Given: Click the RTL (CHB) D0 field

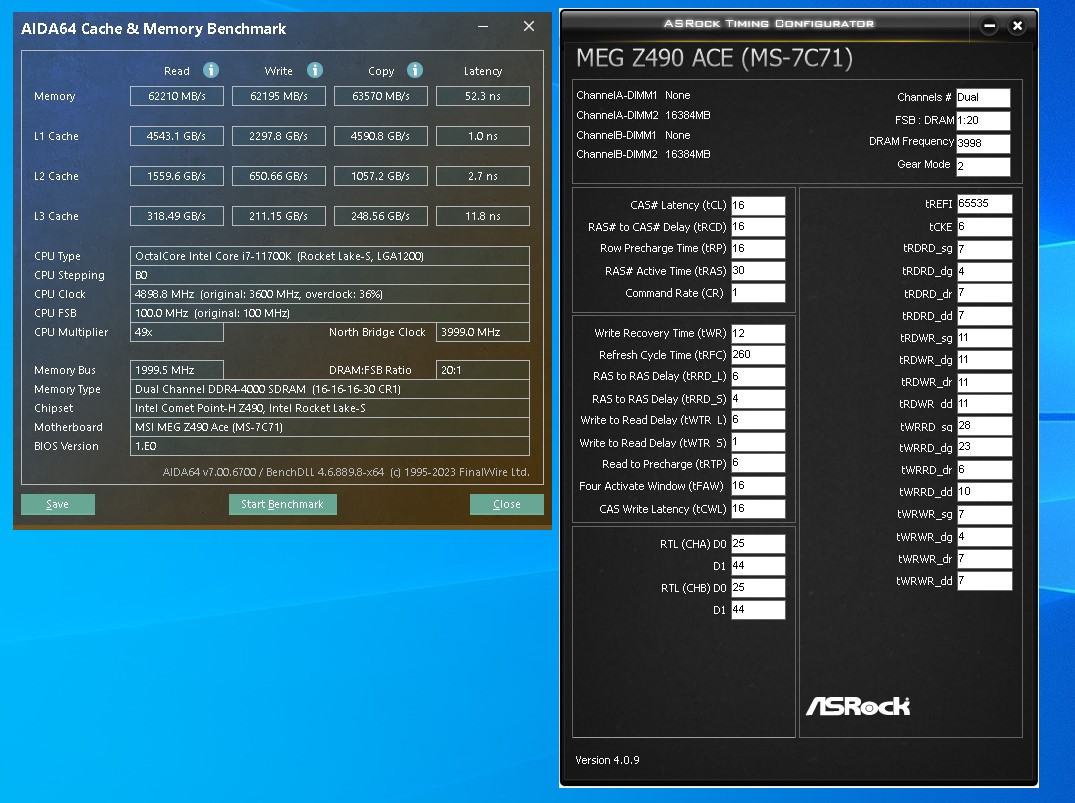Looking at the screenshot, I should (x=758, y=588).
